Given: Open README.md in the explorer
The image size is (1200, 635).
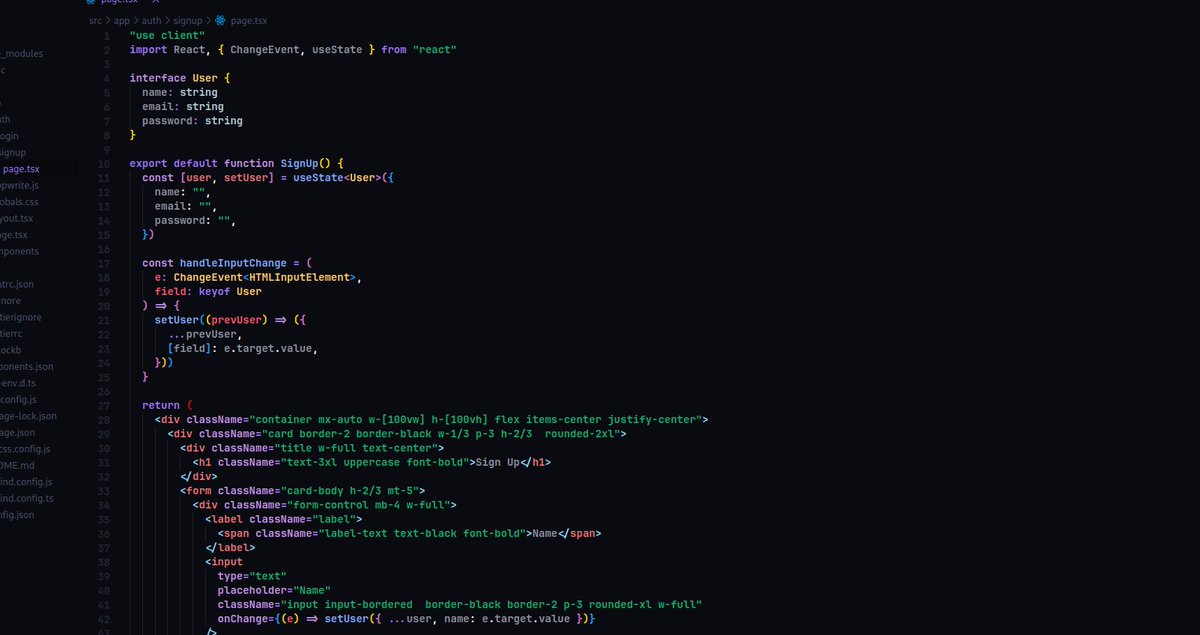Looking at the screenshot, I should tap(17, 466).
